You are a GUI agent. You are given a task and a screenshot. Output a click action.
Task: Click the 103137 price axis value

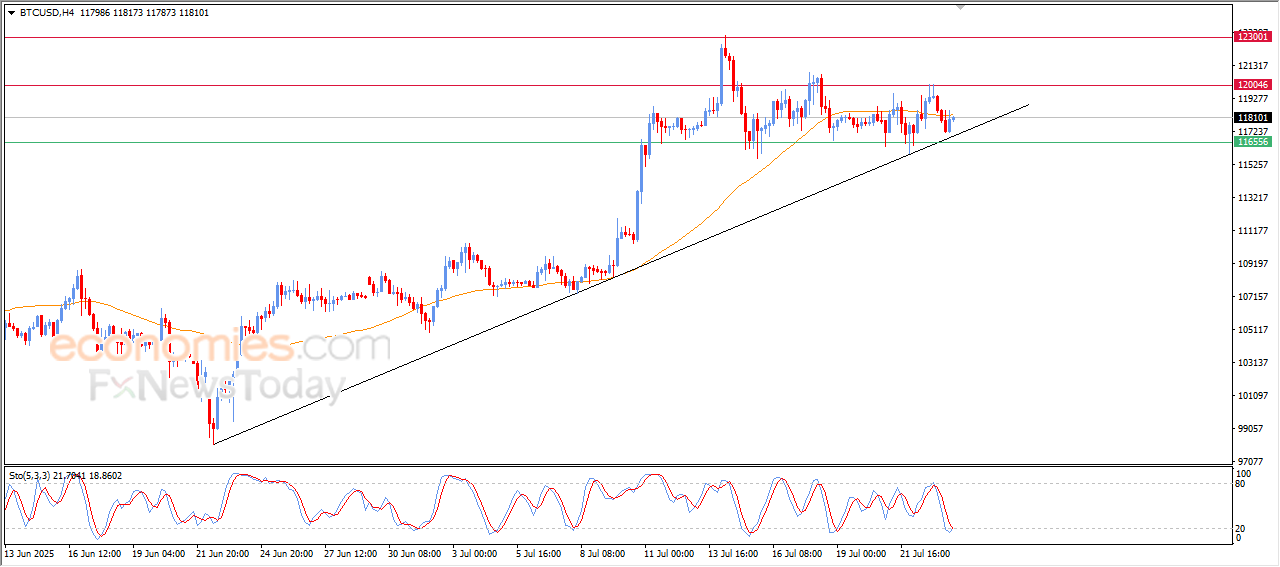[1253, 363]
